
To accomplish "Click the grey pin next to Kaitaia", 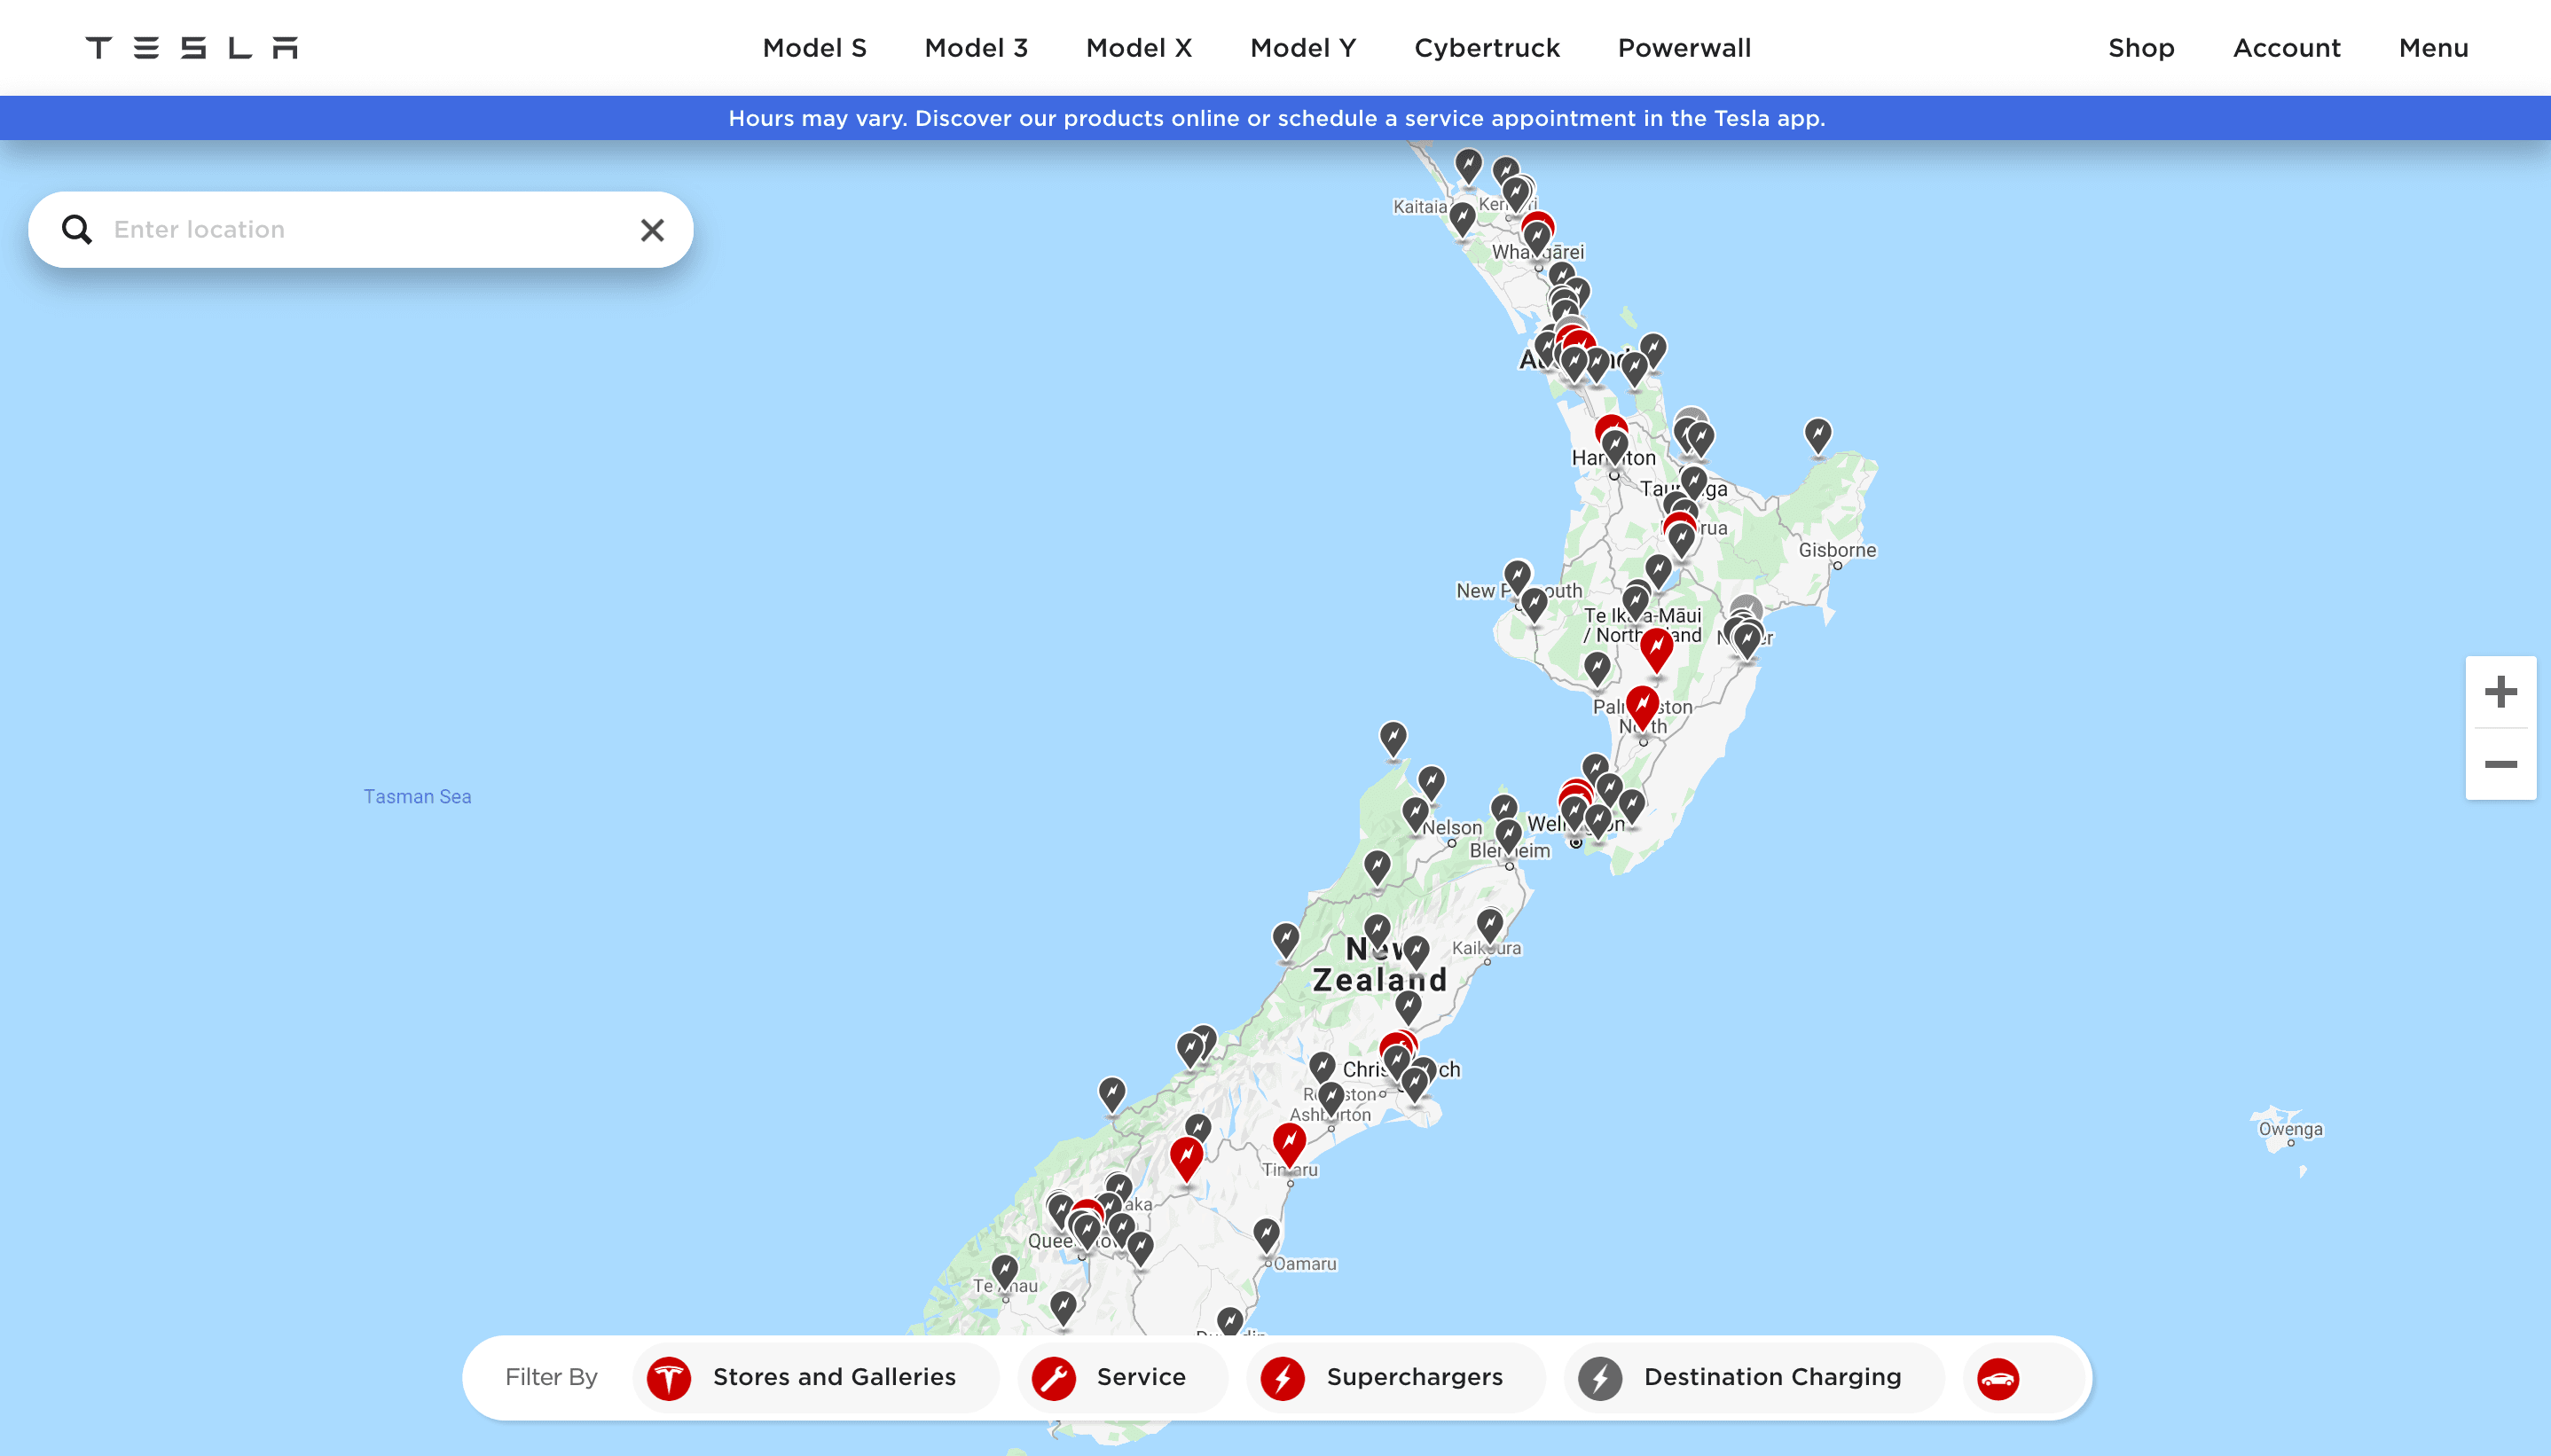I will [x=1462, y=220].
